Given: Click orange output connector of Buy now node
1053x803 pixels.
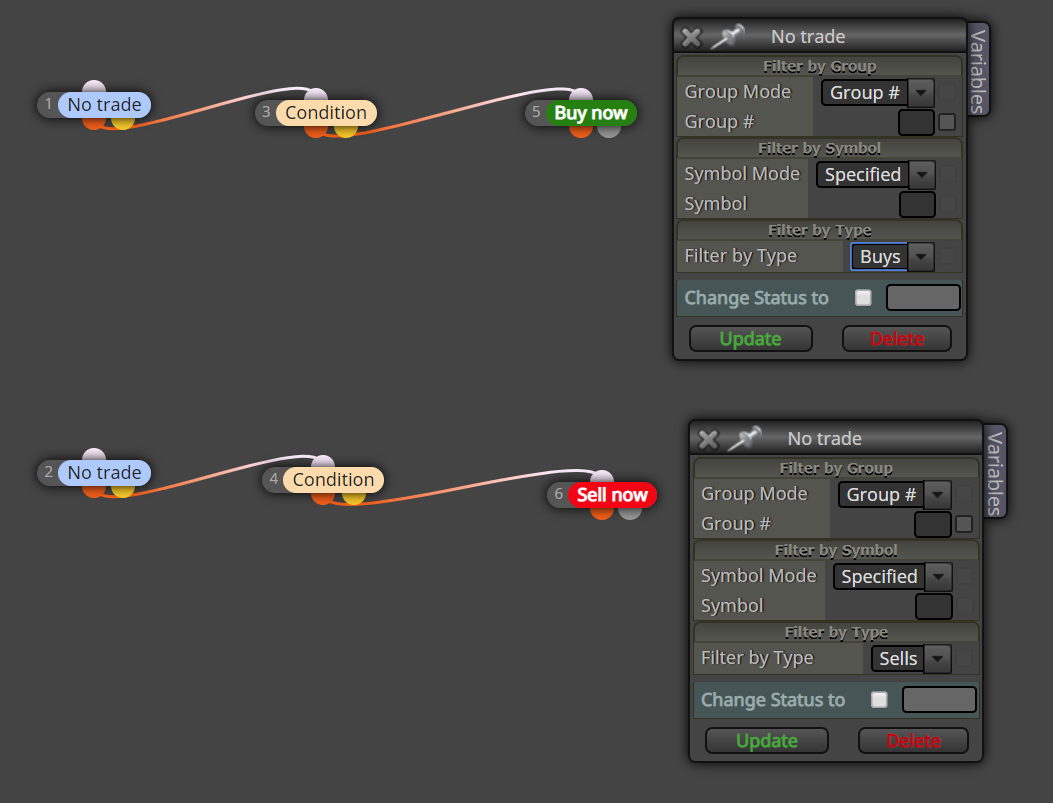Looking at the screenshot, I should pyautogui.click(x=581, y=131).
